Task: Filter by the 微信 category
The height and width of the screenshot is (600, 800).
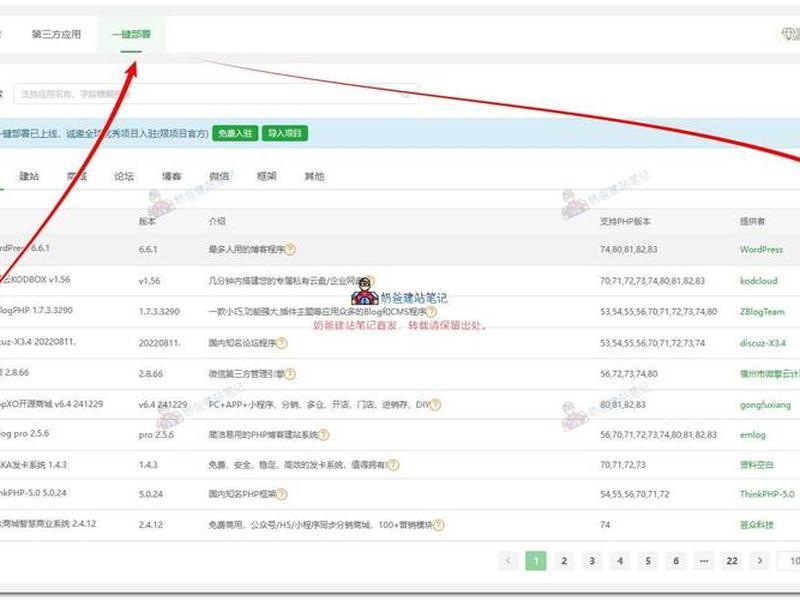Action: (219, 176)
